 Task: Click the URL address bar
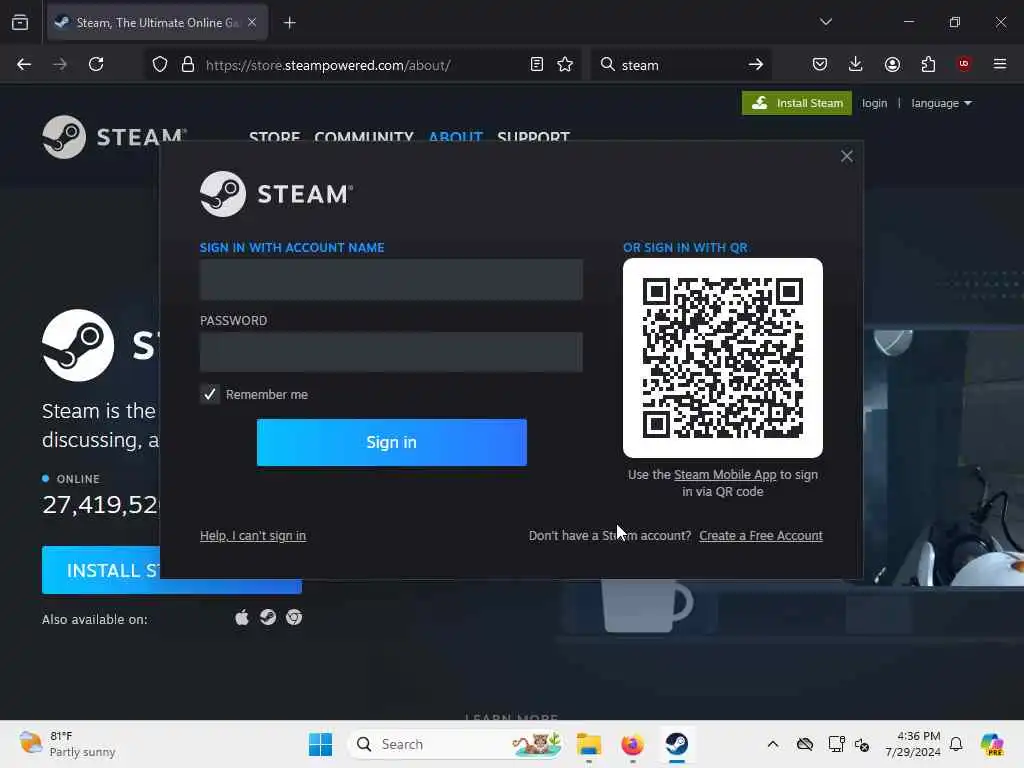(x=362, y=65)
